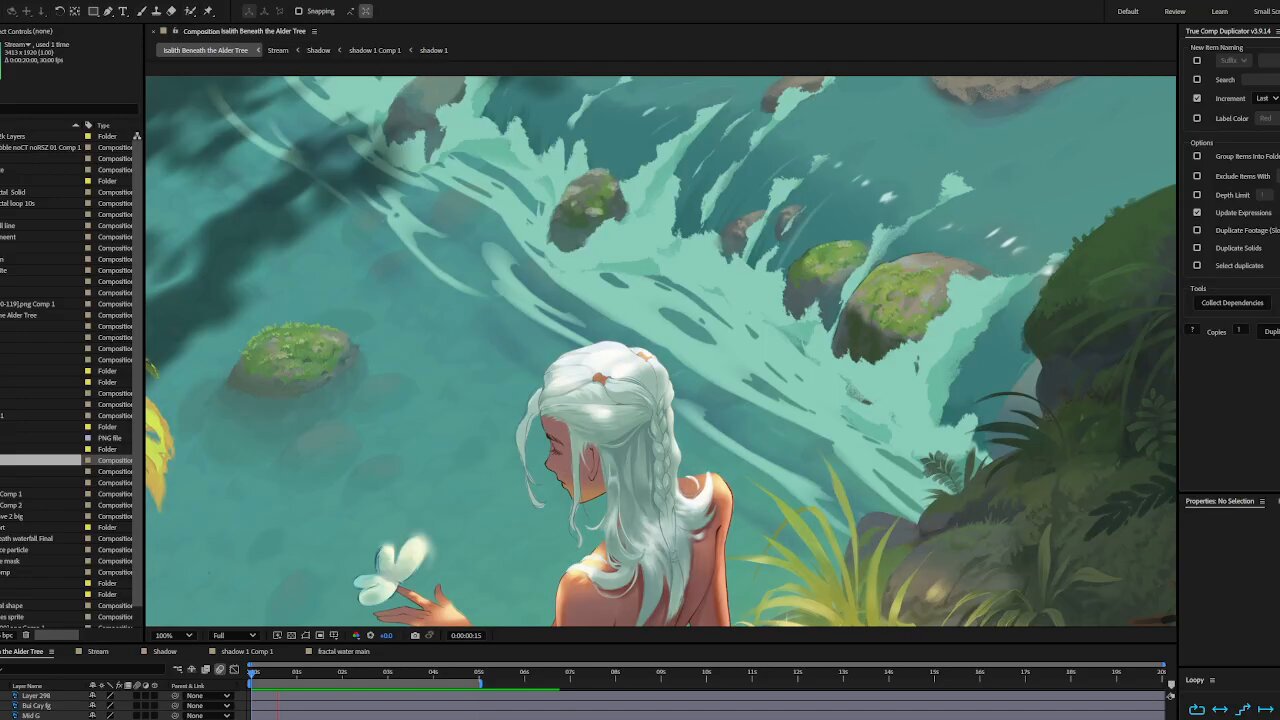Select the Brush tool
The height and width of the screenshot is (720, 1280).
click(141, 11)
